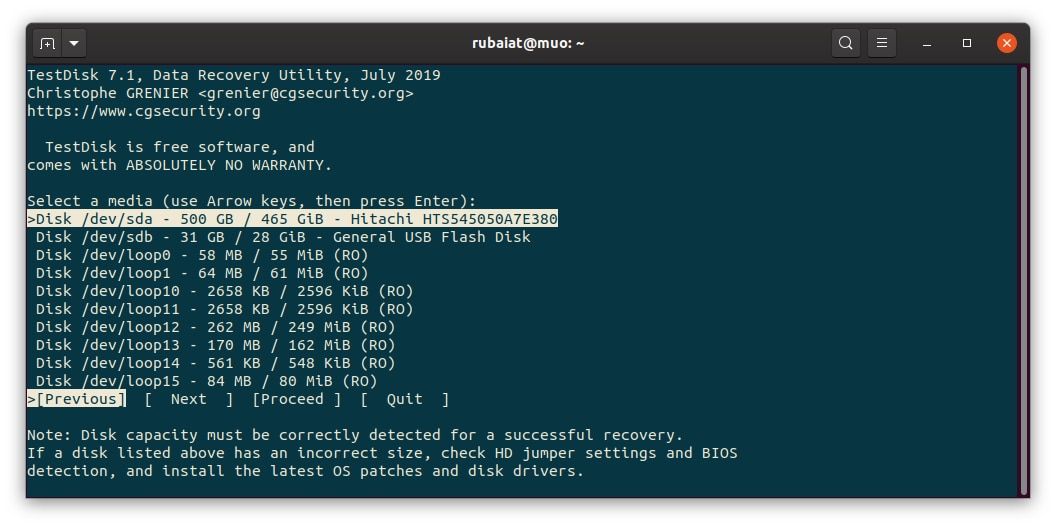
Task: Select the Previous option
Action: 80,399
